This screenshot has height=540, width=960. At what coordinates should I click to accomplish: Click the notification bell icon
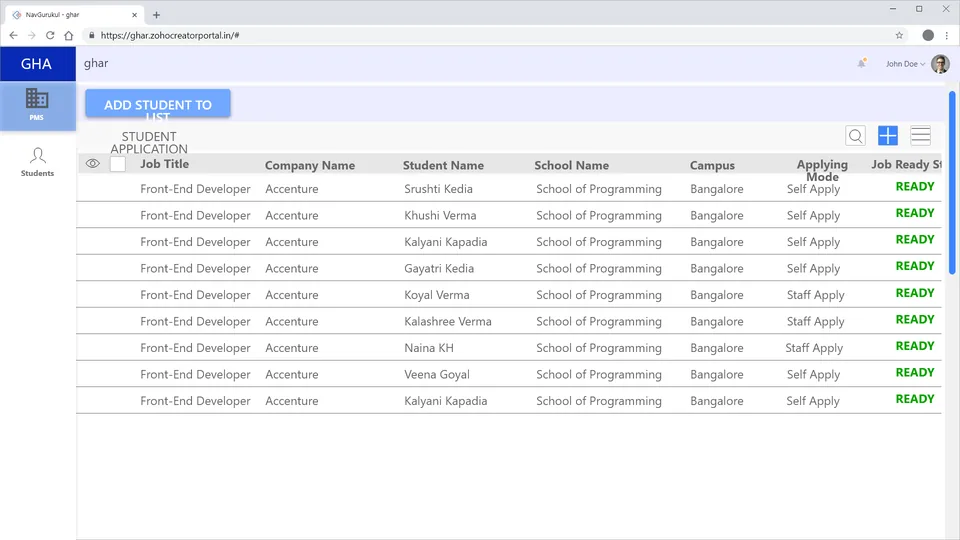(x=861, y=63)
